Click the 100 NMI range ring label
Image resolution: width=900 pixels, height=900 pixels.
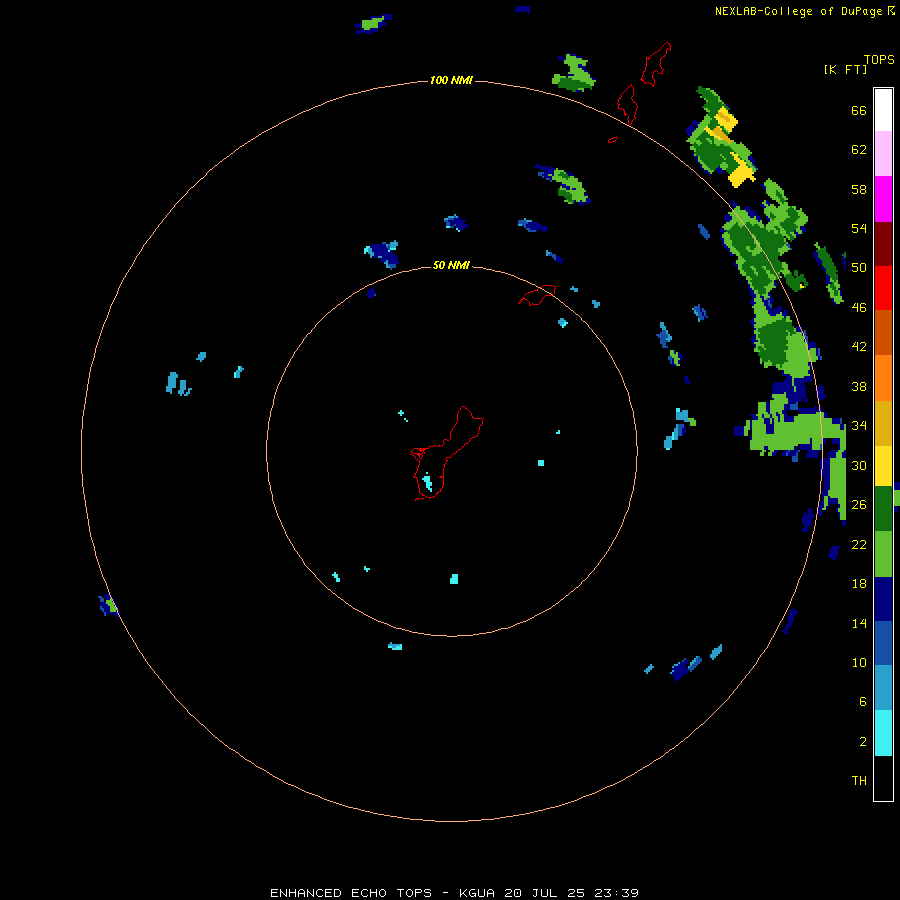pyautogui.click(x=451, y=80)
